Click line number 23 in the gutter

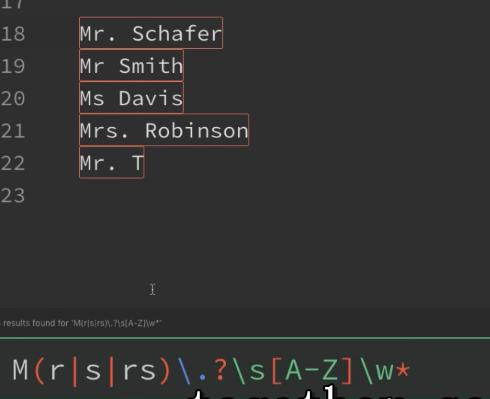[x=13, y=196]
